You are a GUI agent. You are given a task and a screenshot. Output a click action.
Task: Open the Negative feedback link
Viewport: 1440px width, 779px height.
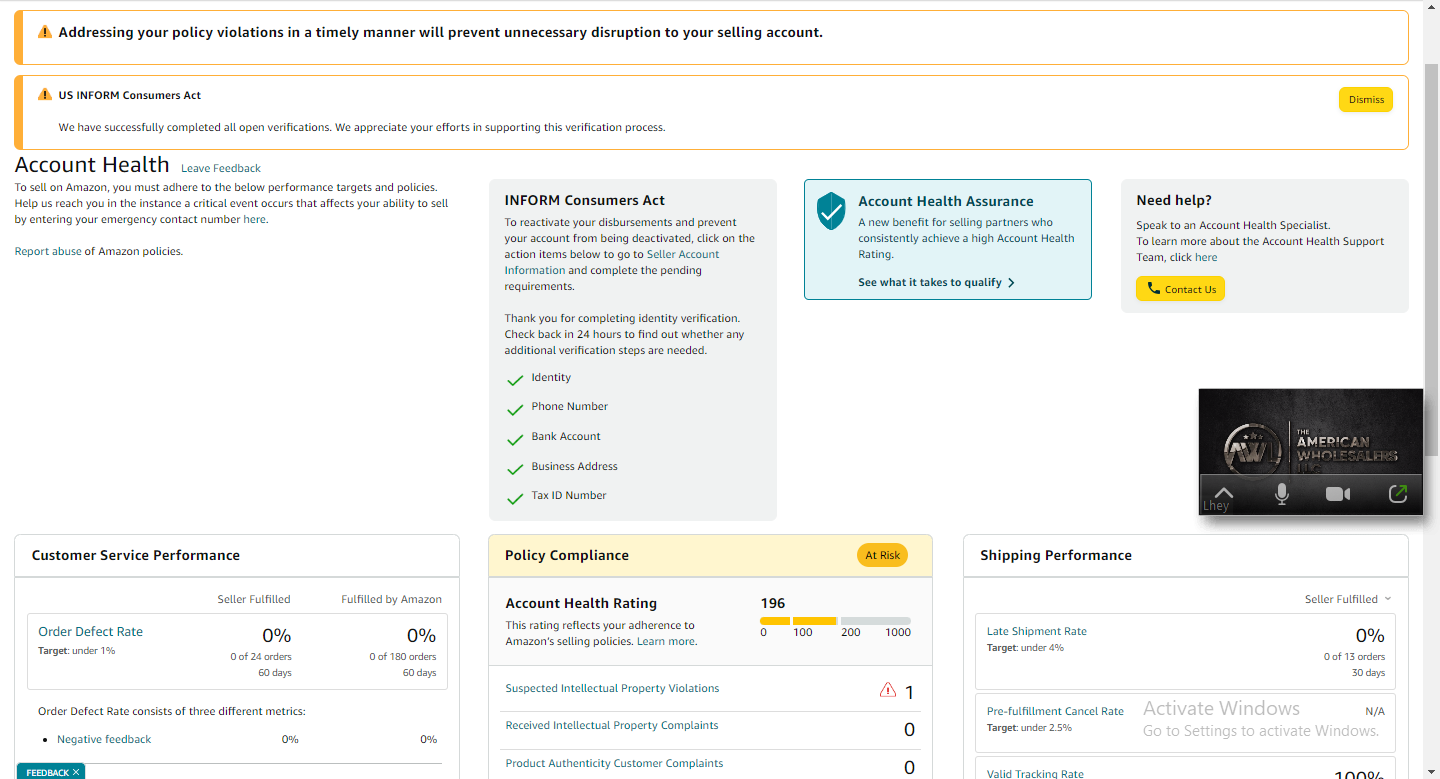[x=104, y=739]
